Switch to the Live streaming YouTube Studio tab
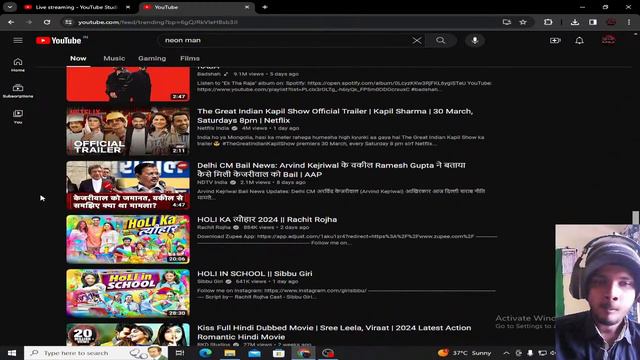 [76, 7]
